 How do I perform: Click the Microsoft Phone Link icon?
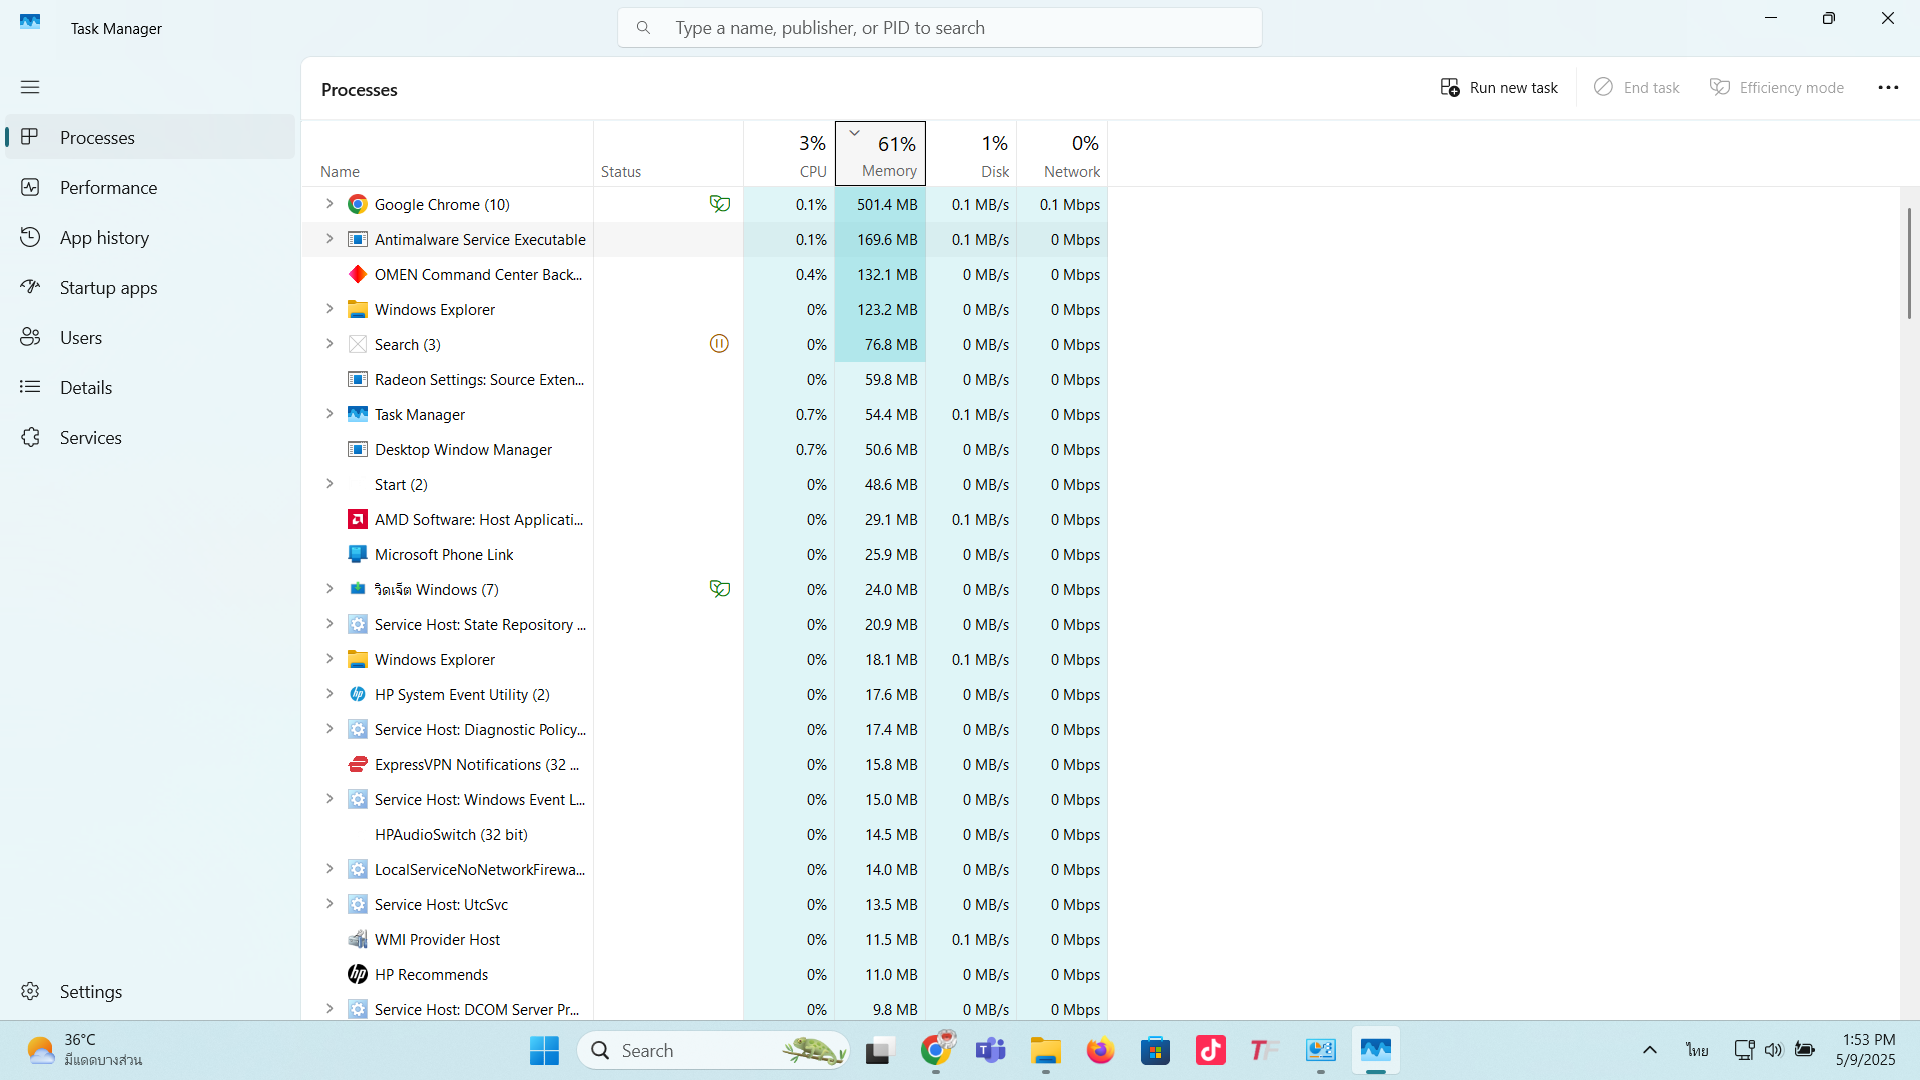357,554
